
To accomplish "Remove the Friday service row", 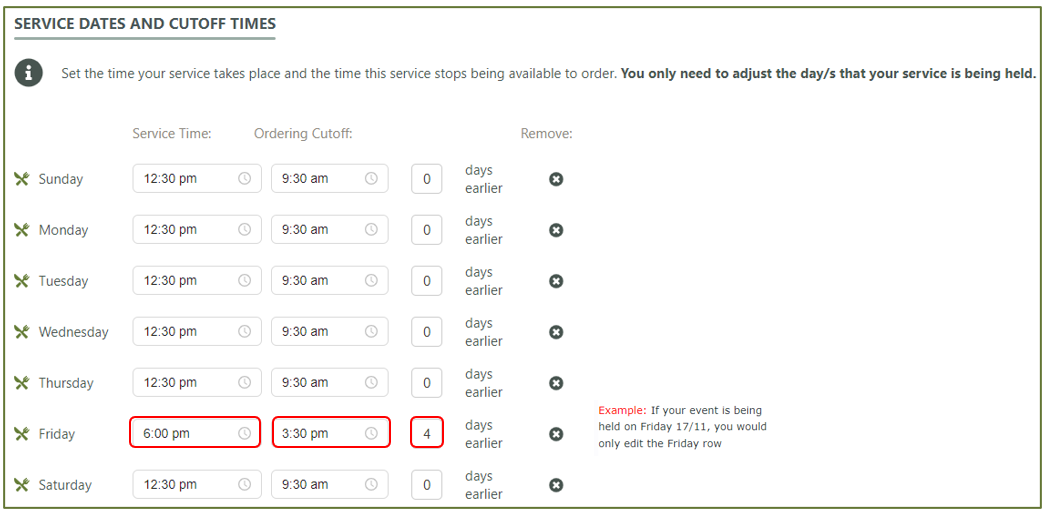I will click(x=556, y=434).
